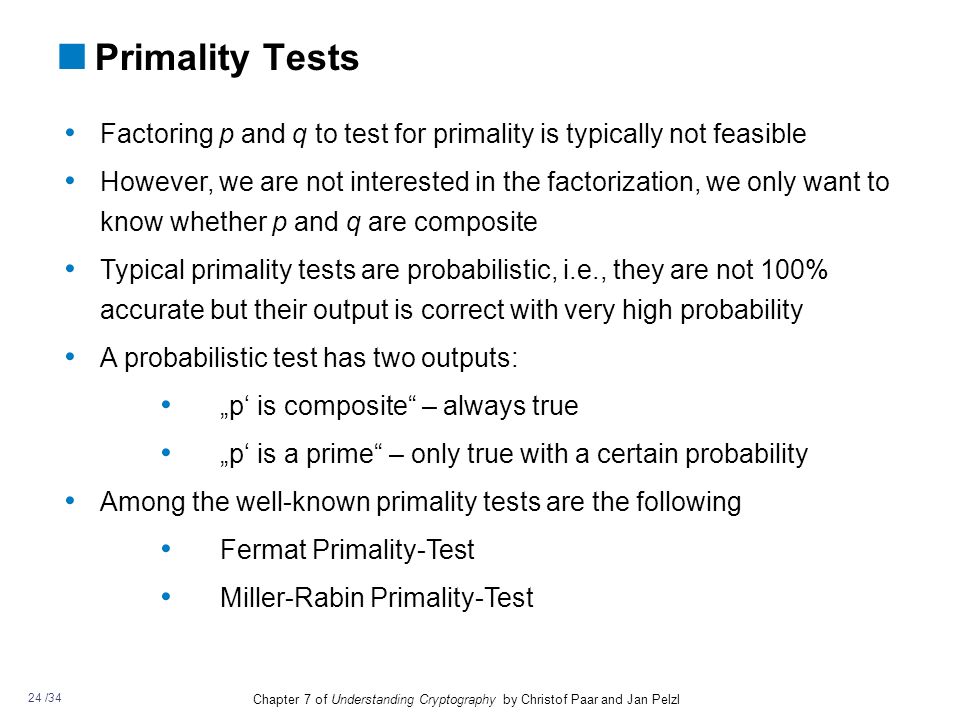Click sub-bullet before 'is a prime' line
This screenshot has height=720, width=960.
point(166,452)
